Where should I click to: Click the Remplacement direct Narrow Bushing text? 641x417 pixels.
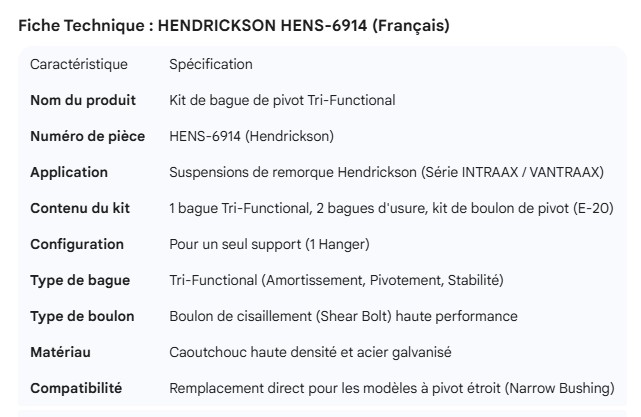click(x=391, y=388)
